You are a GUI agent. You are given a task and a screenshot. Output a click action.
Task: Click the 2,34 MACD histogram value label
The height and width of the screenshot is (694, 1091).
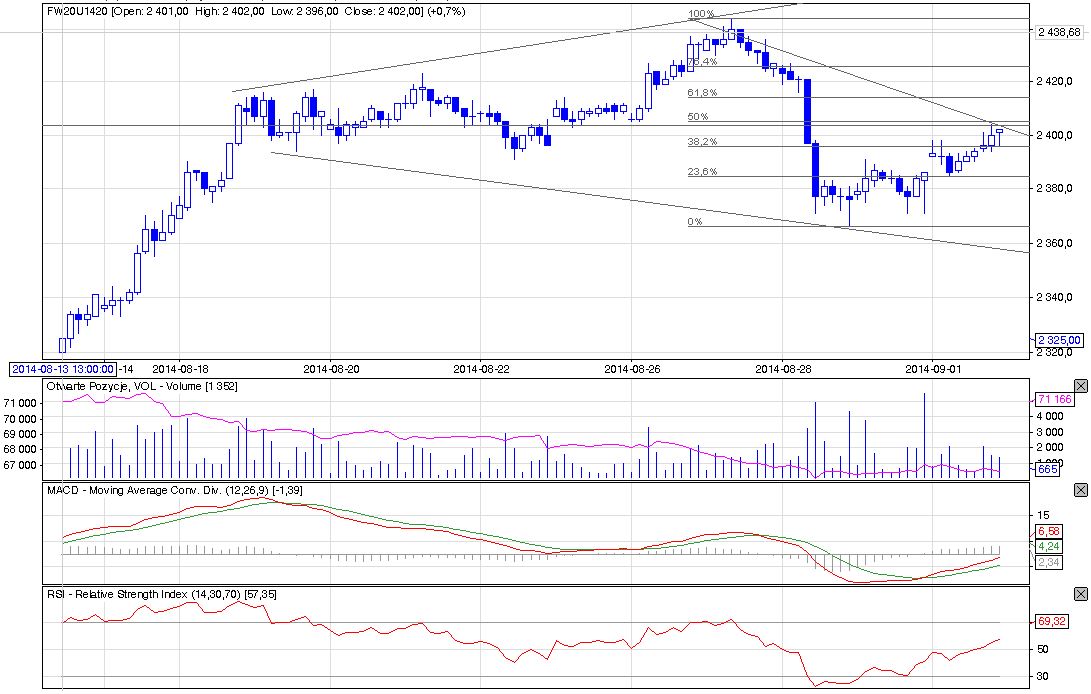[1048, 562]
